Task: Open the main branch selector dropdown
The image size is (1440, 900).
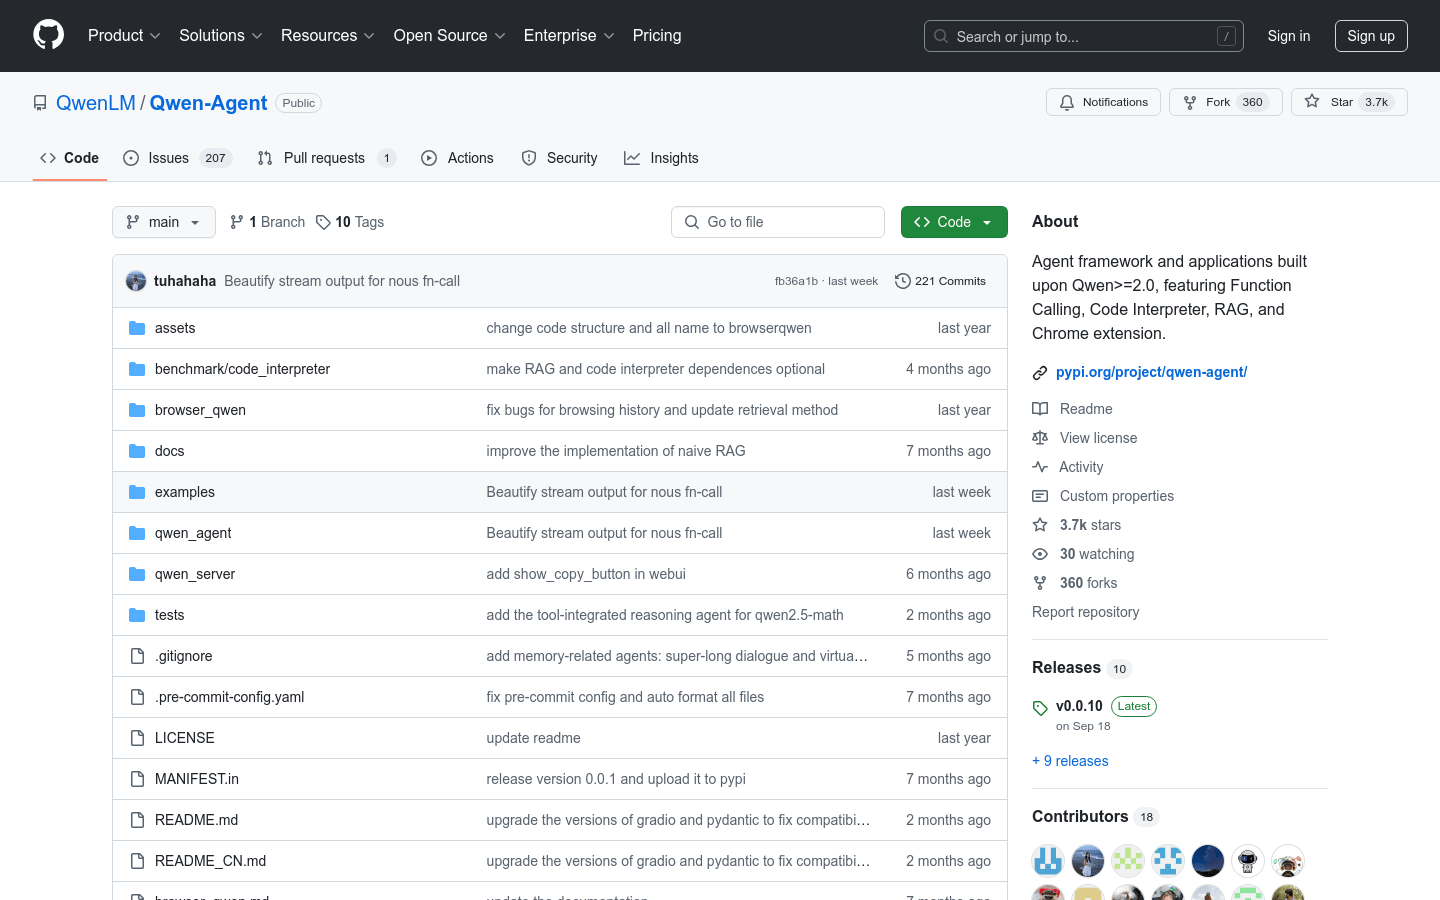Action: point(164,222)
